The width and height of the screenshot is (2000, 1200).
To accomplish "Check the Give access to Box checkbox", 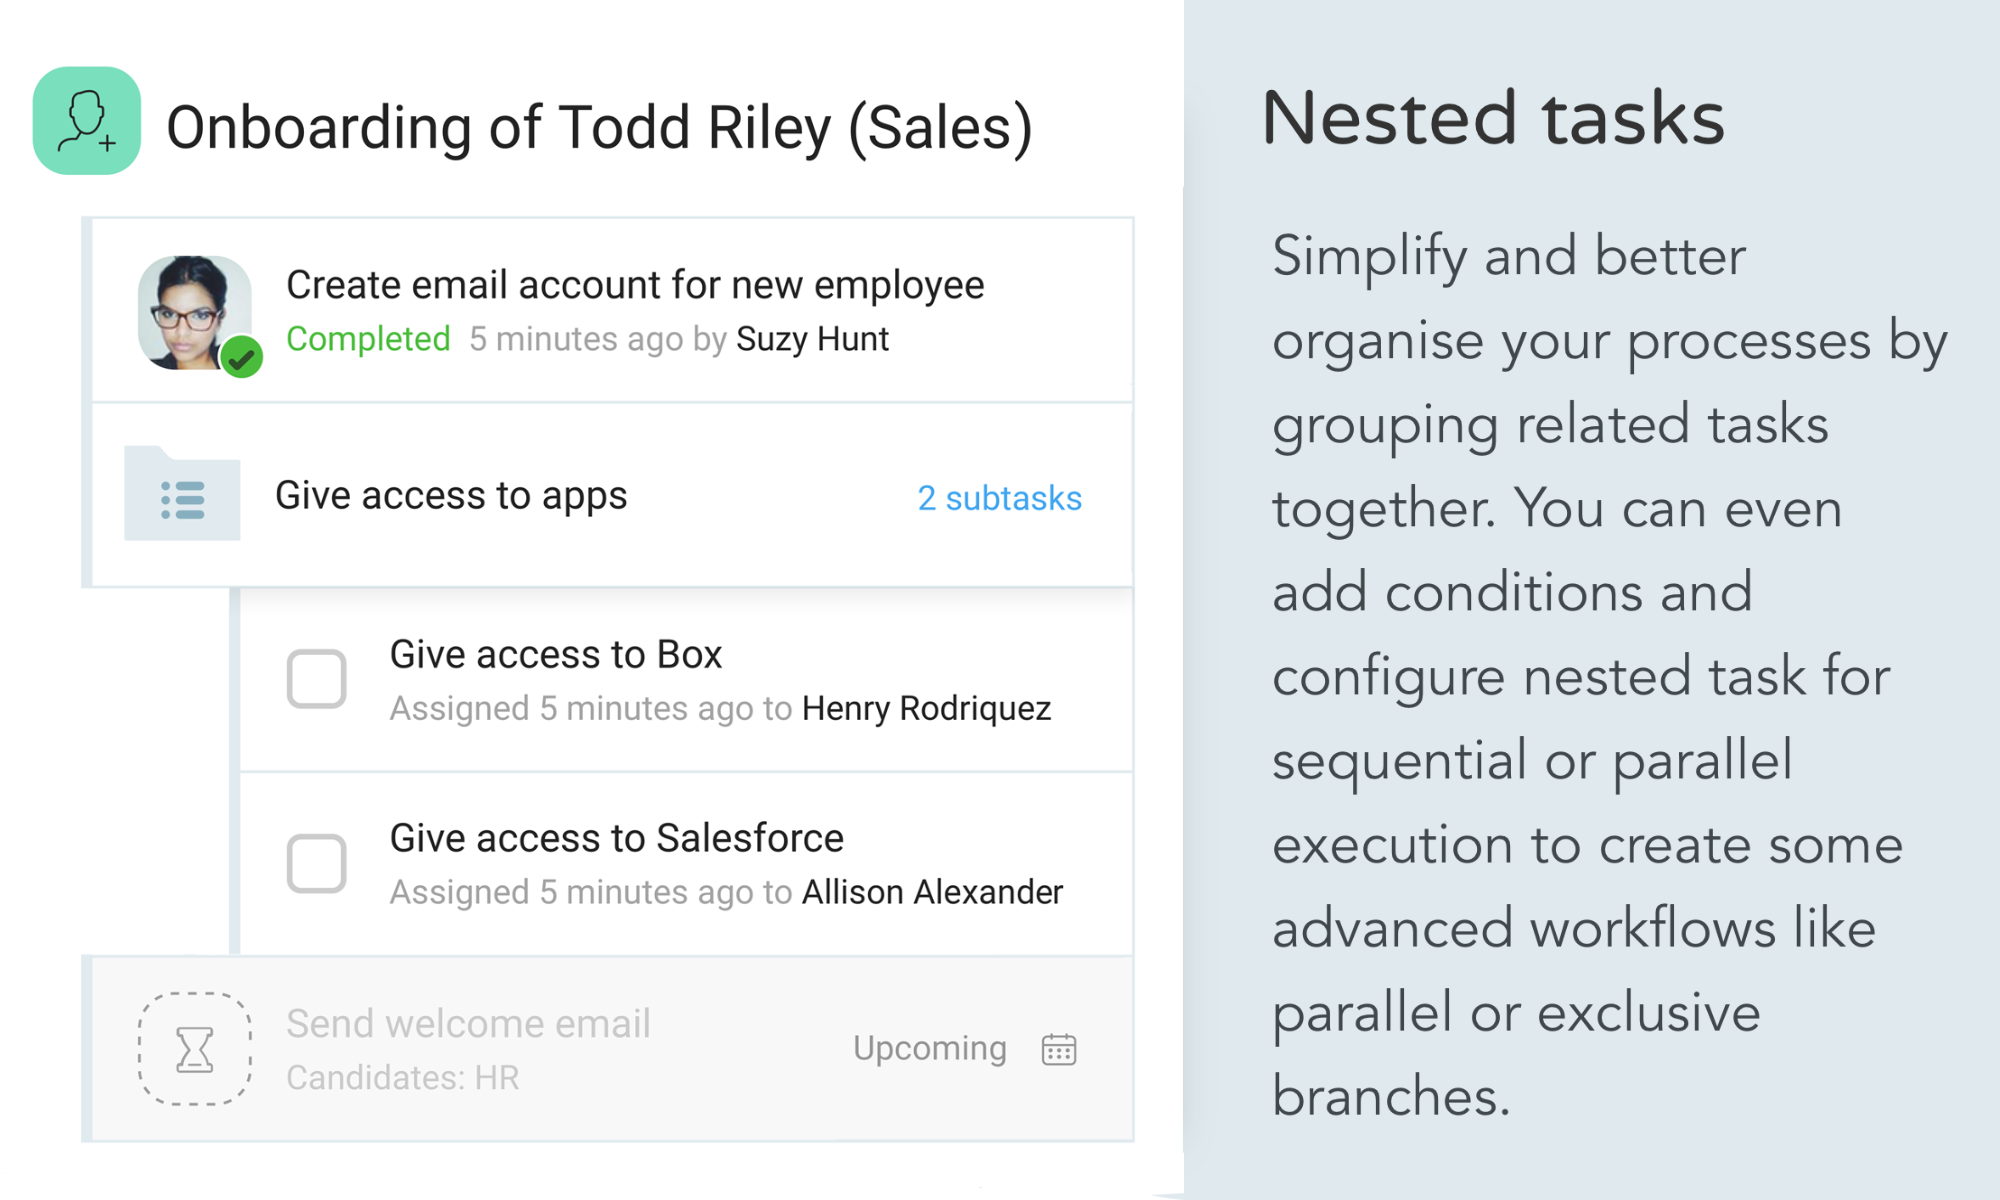I will click(x=316, y=679).
